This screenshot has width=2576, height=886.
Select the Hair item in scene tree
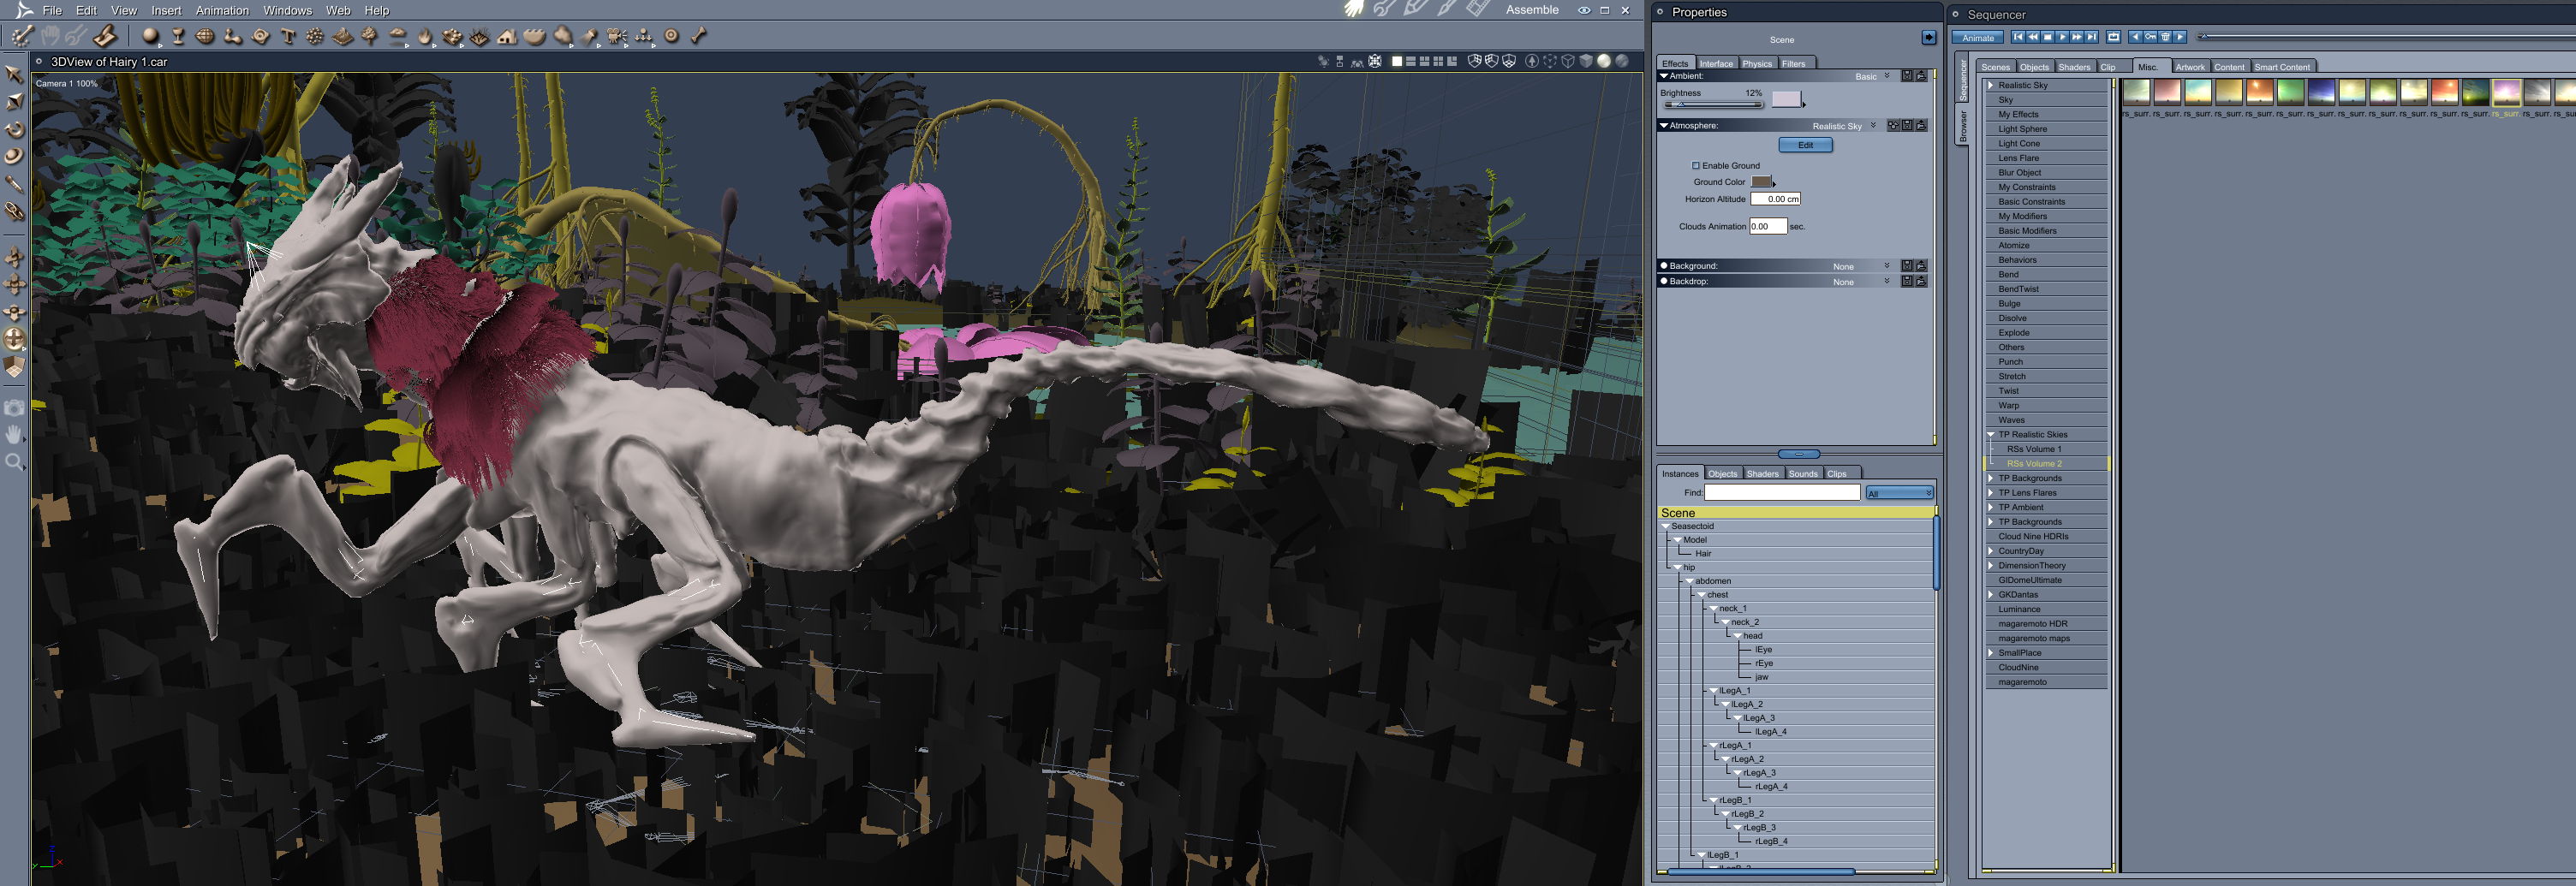click(x=1703, y=554)
